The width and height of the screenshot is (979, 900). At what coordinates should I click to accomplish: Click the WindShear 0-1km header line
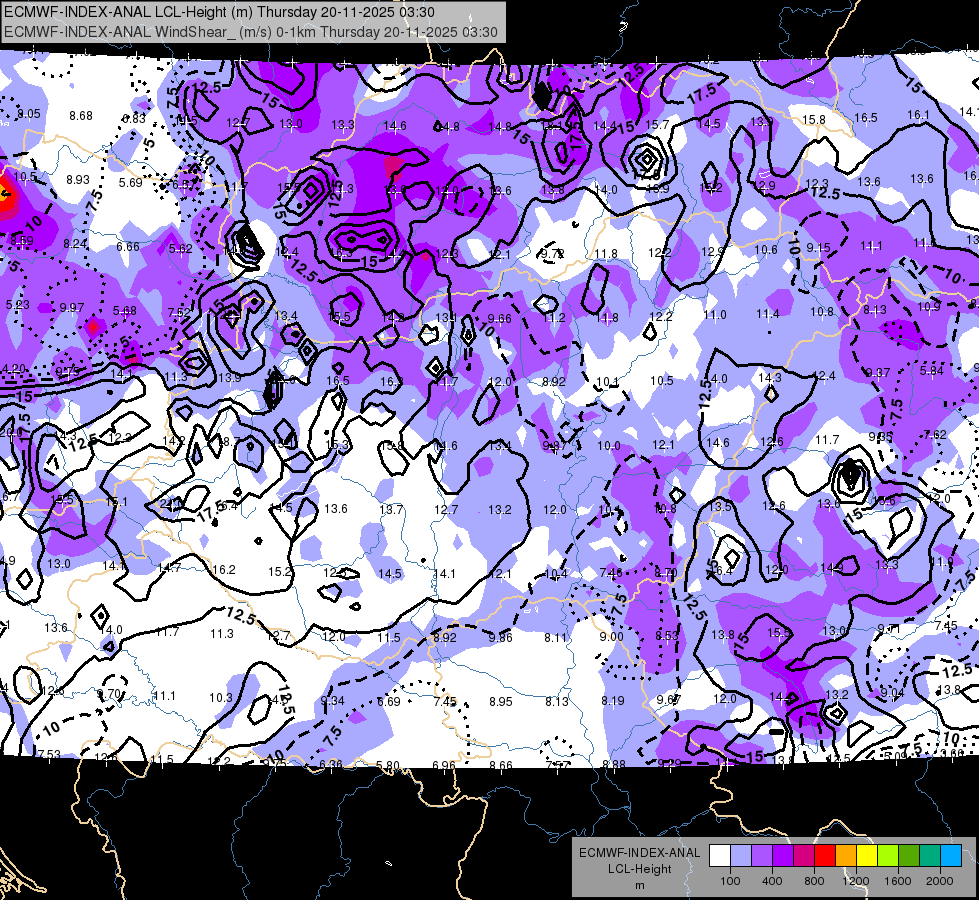pos(250,32)
